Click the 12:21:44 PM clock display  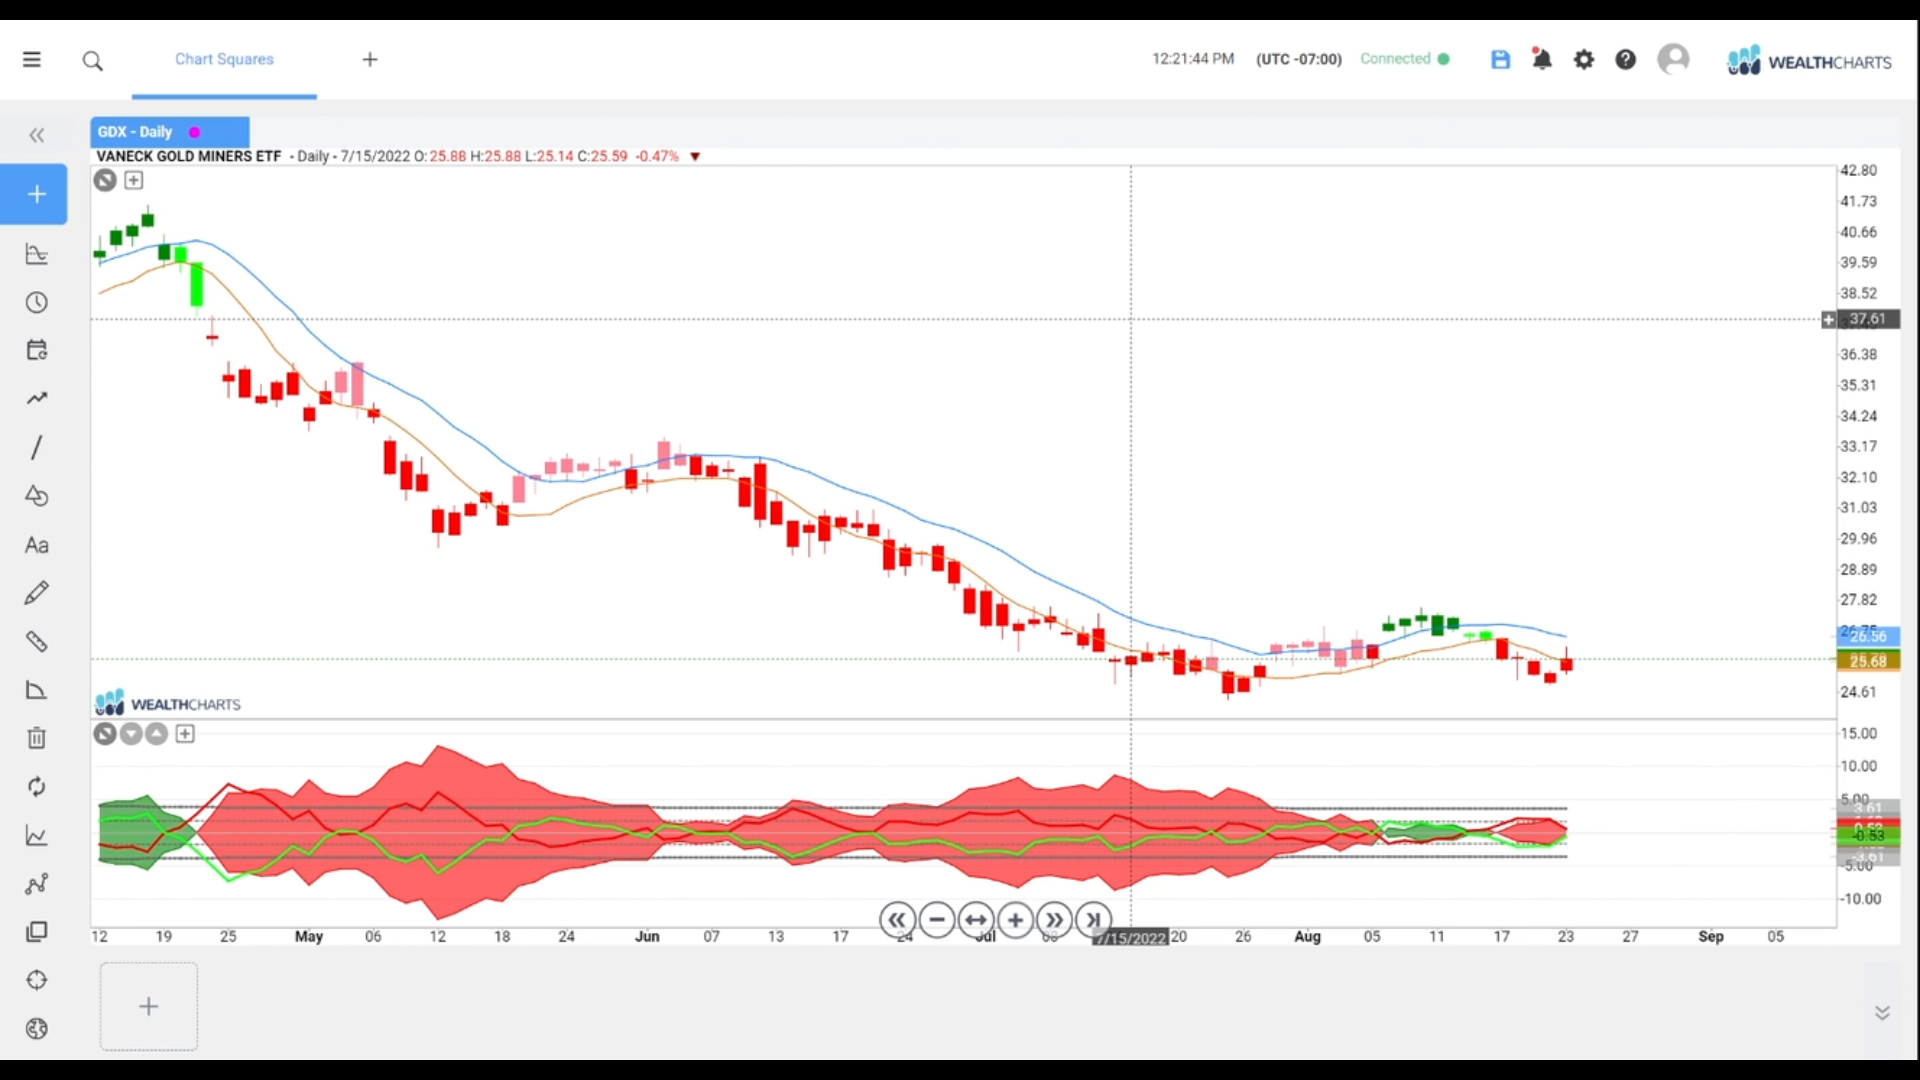[x=1193, y=59]
